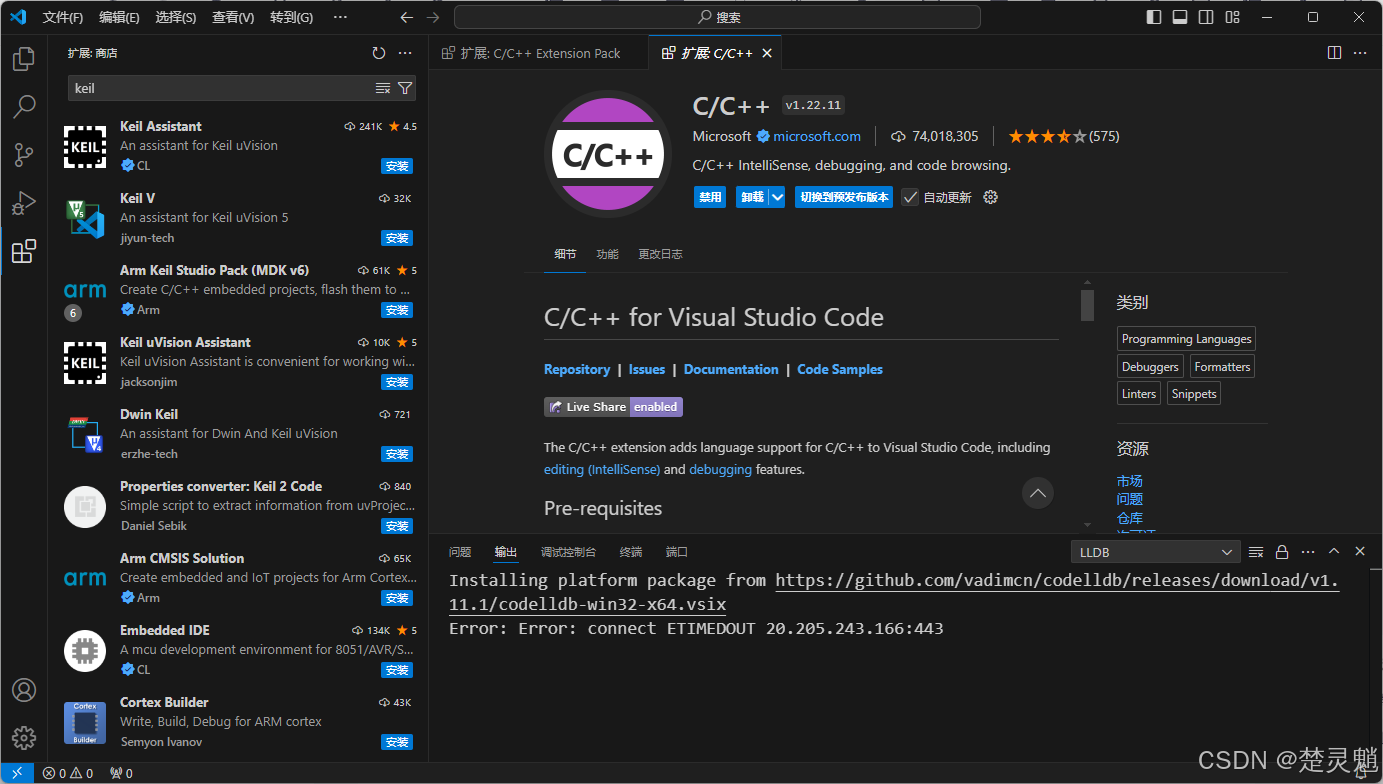Open the Explorer view in activity bar
1383x784 pixels.
click(24, 59)
